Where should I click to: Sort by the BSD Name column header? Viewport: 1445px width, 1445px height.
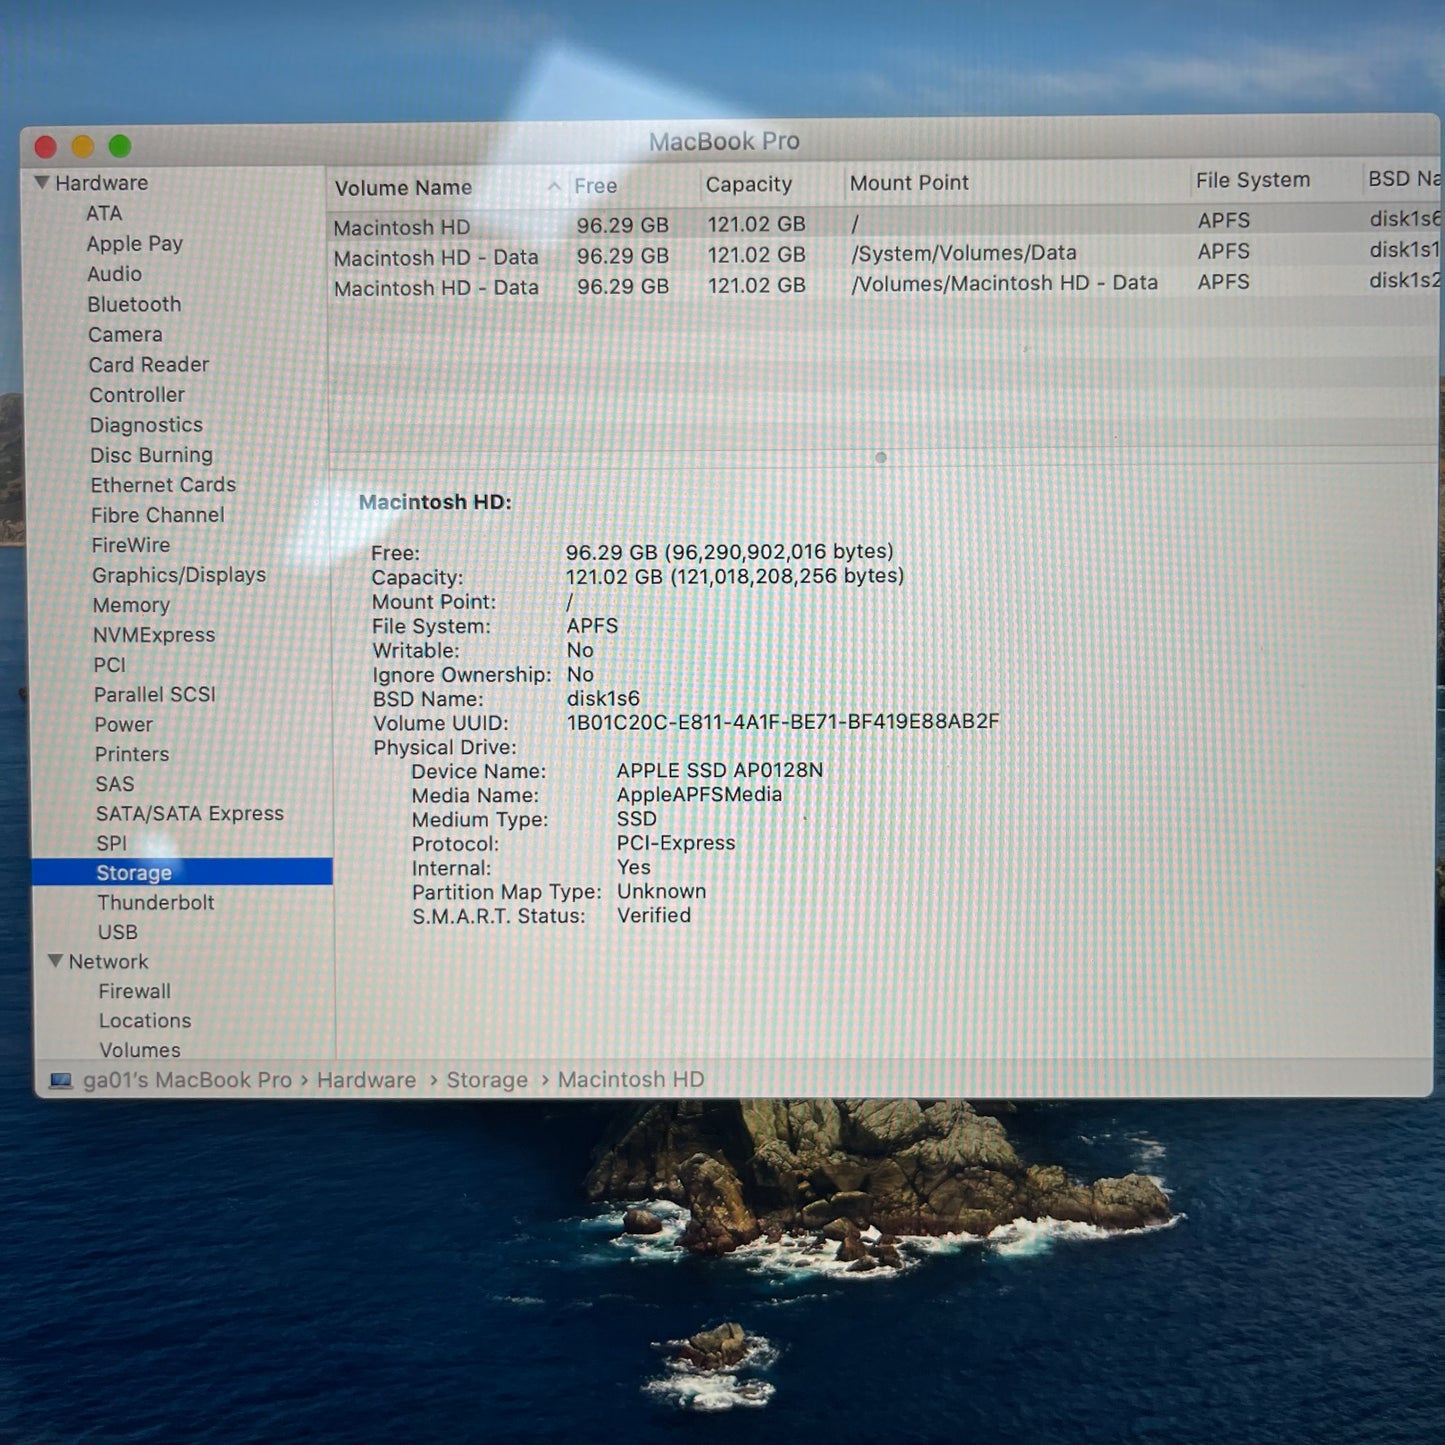[x=1403, y=178]
